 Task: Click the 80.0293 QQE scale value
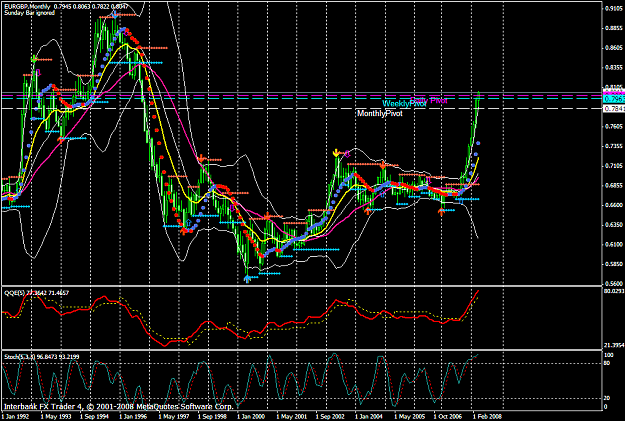click(614, 291)
